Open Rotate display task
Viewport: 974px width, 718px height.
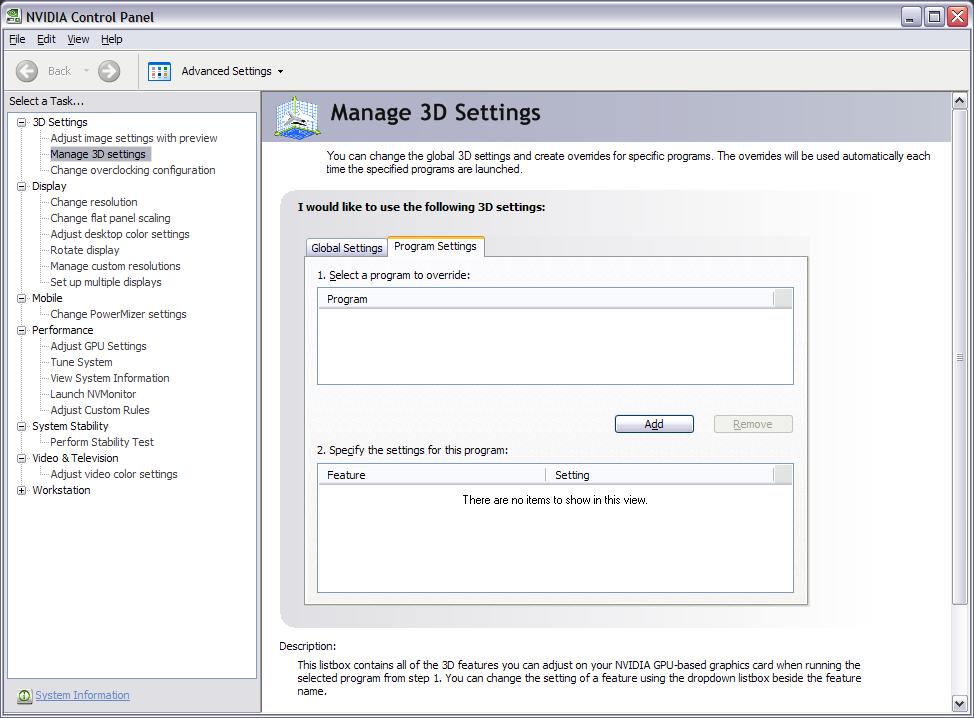84,250
